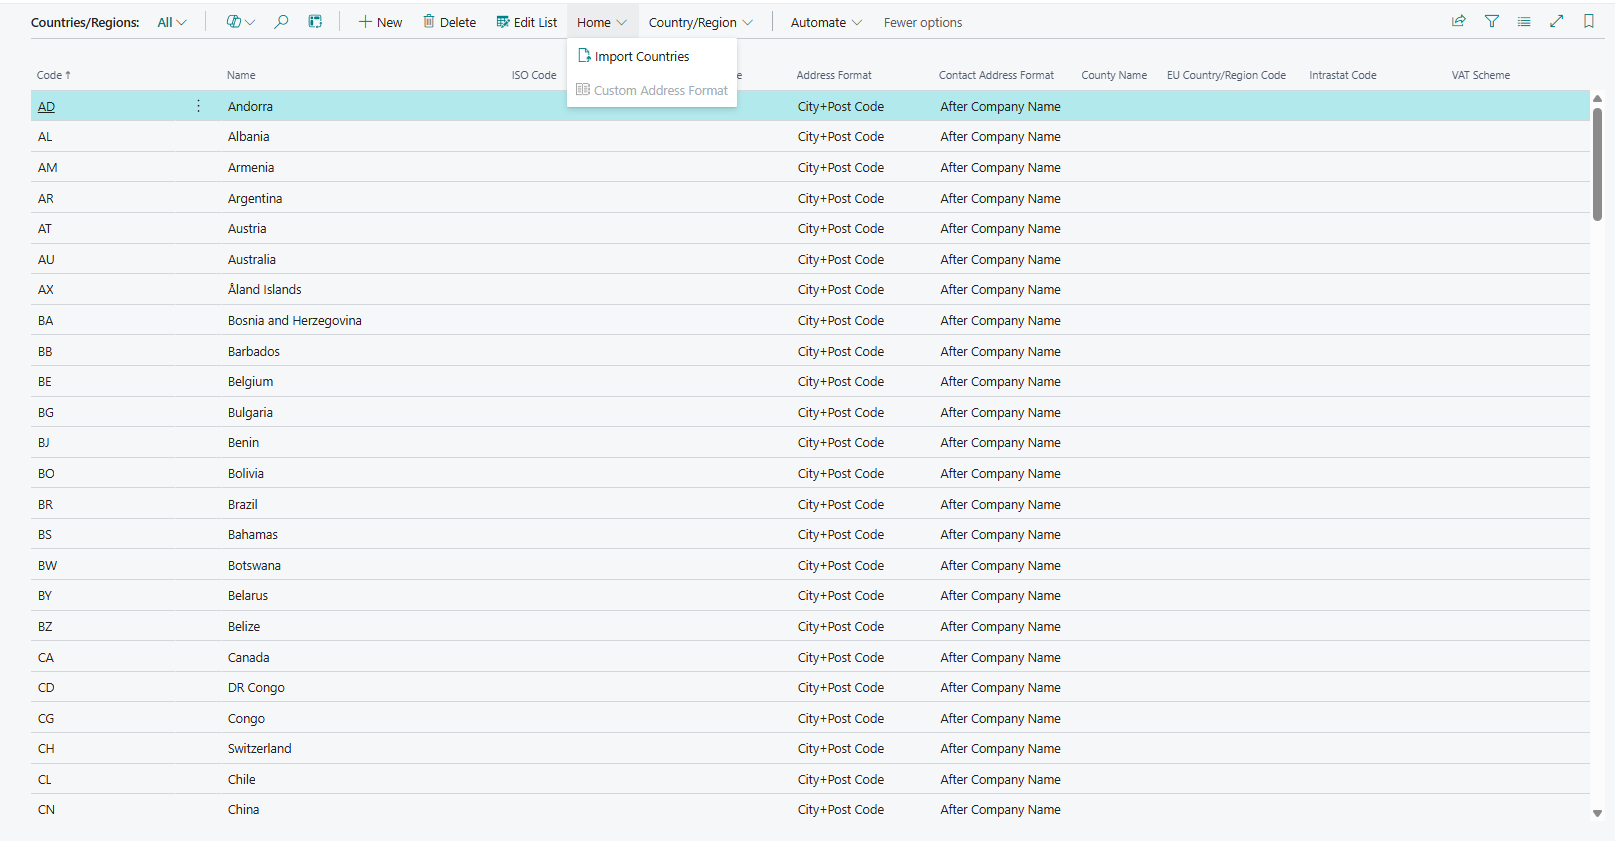Click City+Post Code in the Andorra row

(841, 107)
